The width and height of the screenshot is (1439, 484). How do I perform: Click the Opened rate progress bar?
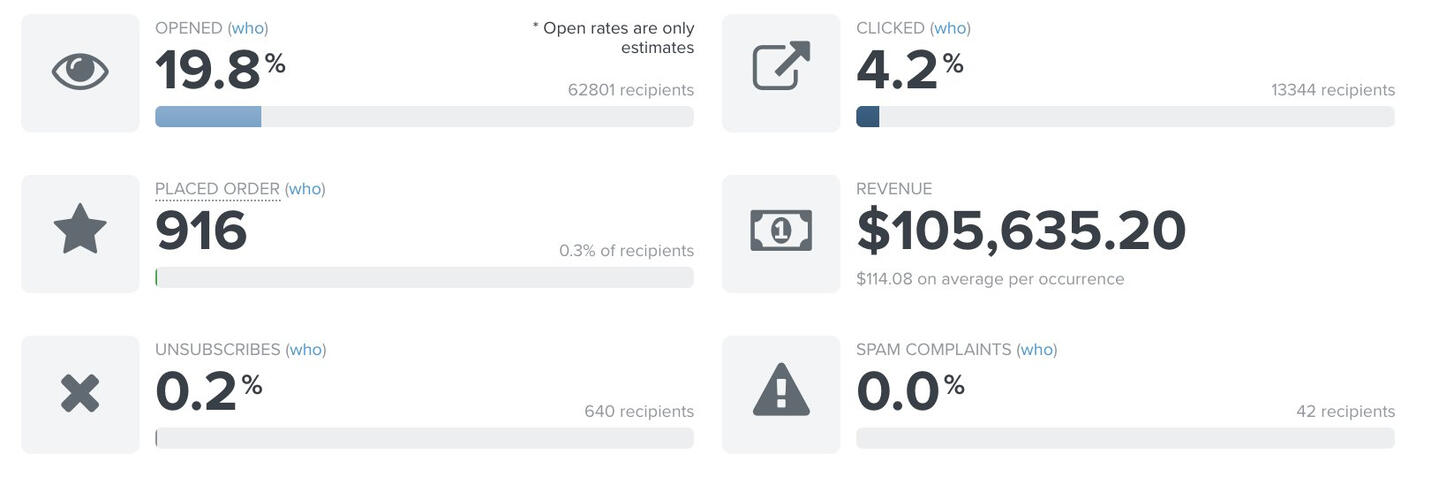pos(424,116)
